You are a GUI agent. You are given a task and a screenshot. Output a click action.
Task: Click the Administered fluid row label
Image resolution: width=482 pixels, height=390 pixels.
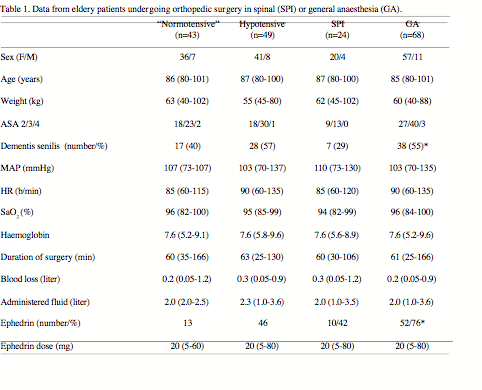click(45, 302)
